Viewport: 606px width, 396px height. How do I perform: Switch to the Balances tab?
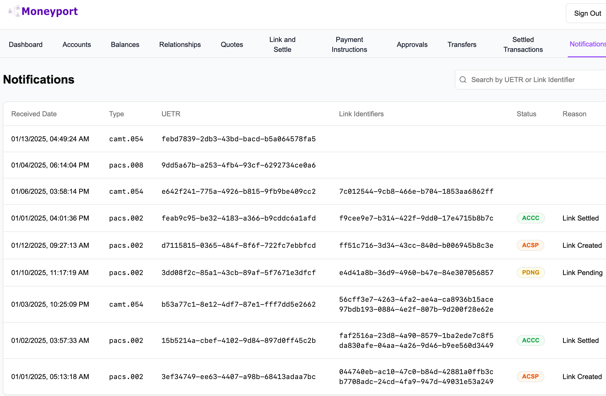[x=125, y=44]
